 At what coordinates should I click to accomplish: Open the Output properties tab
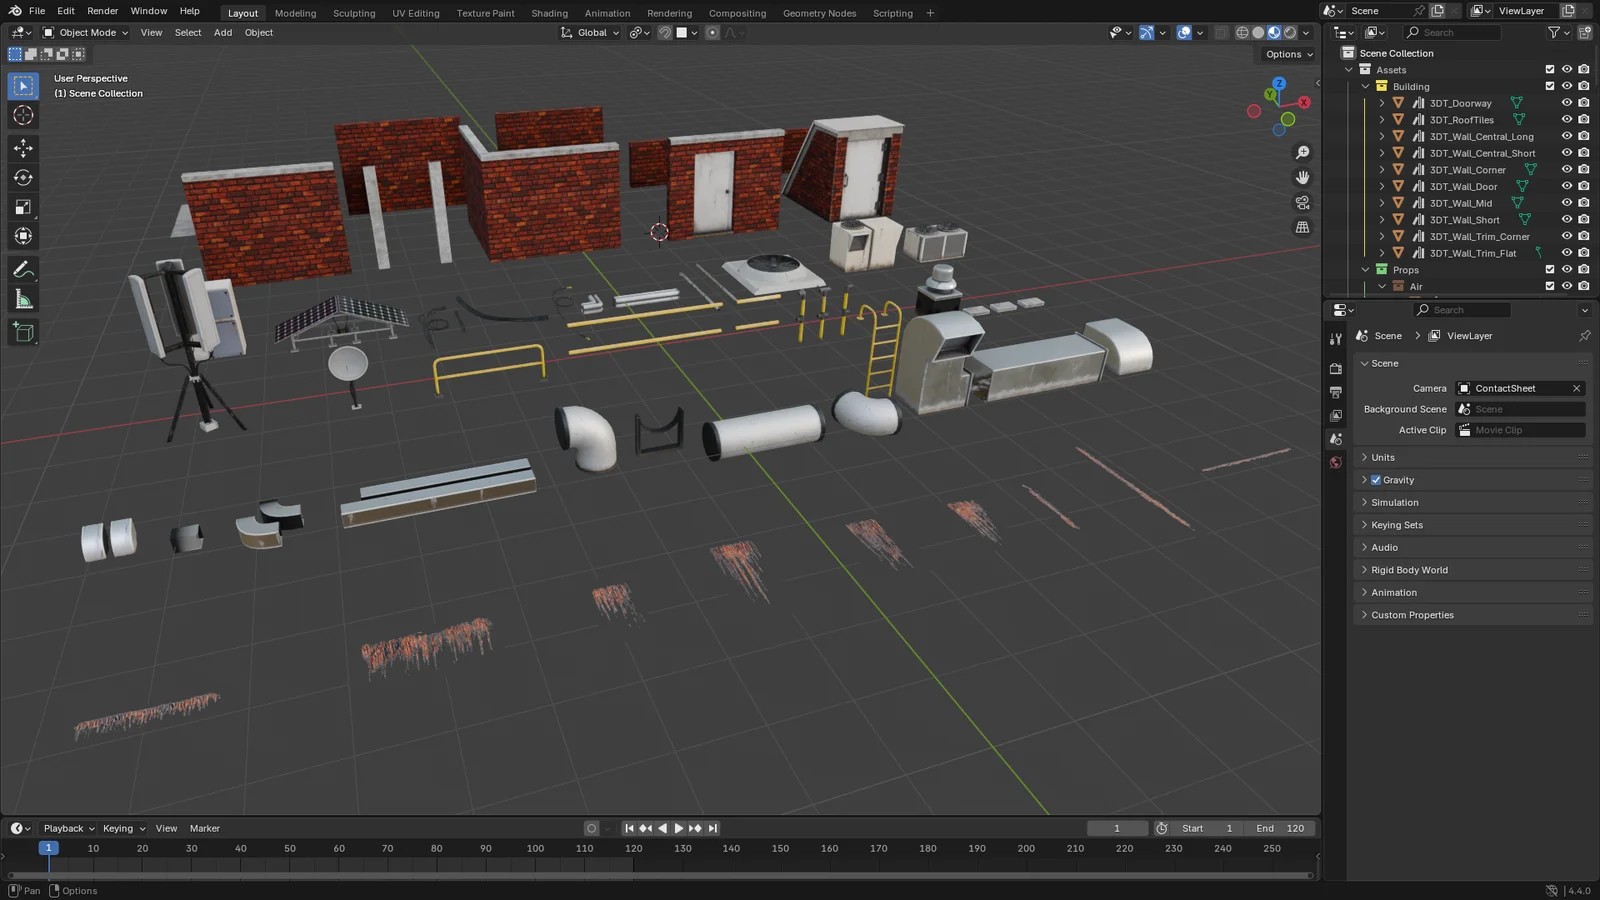[x=1336, y=392]
